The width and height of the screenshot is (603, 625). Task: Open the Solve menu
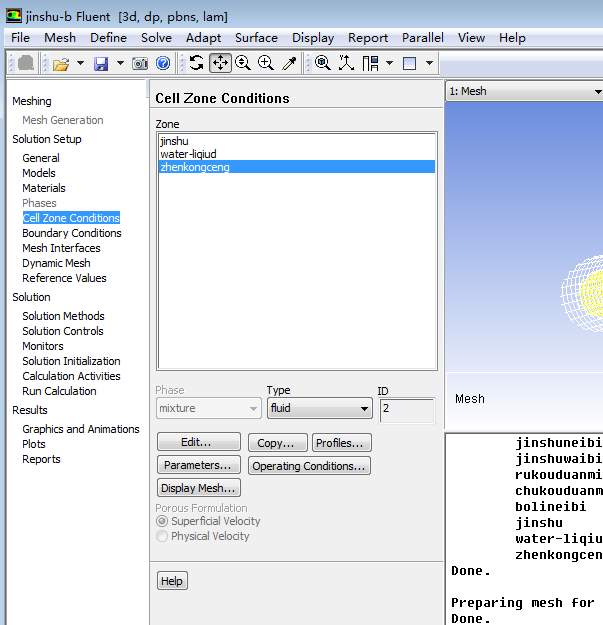pos(156,38)
